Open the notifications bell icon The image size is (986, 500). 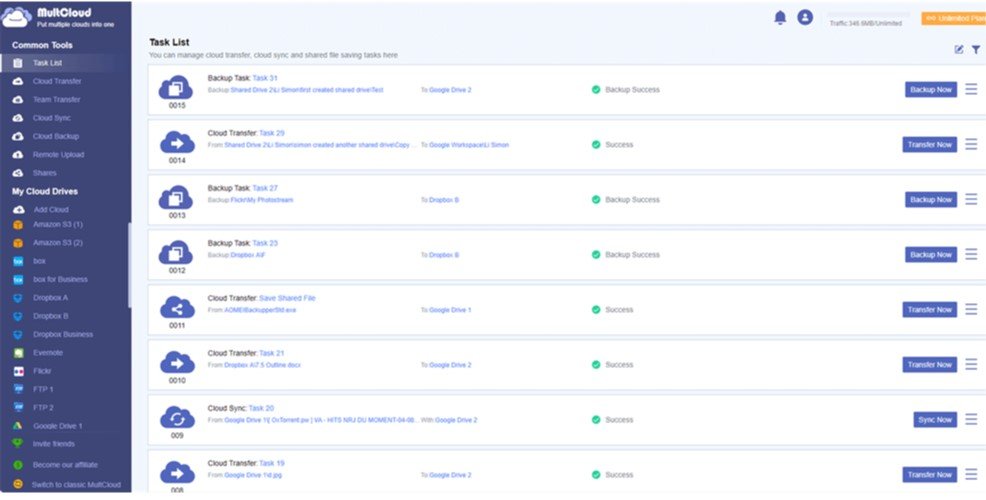point(780,18)
